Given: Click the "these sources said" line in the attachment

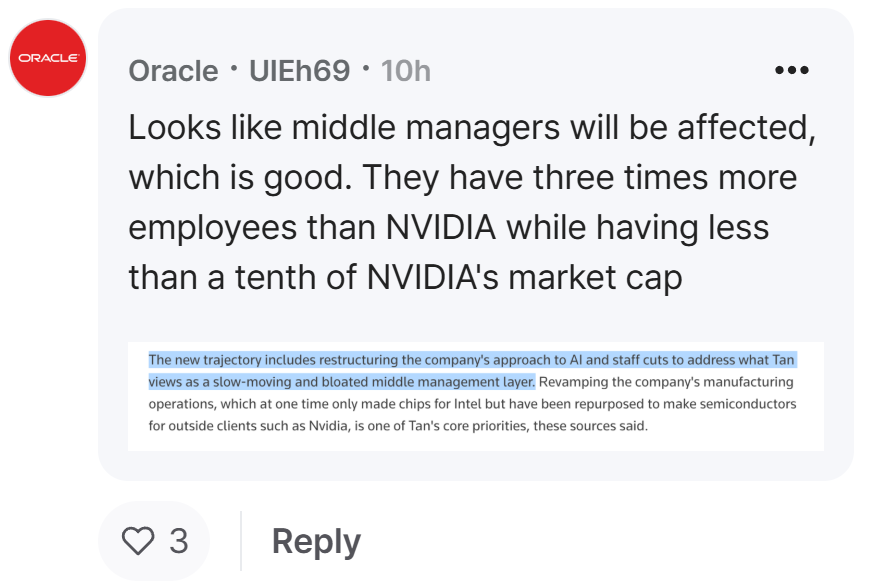Looking at the screenshot, I should point(398,426).
